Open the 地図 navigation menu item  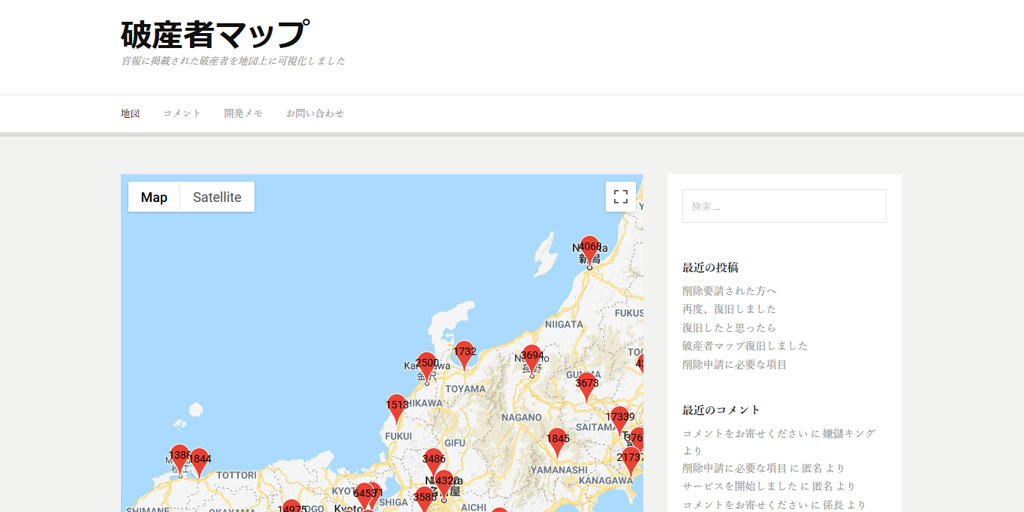pos(130,114)
